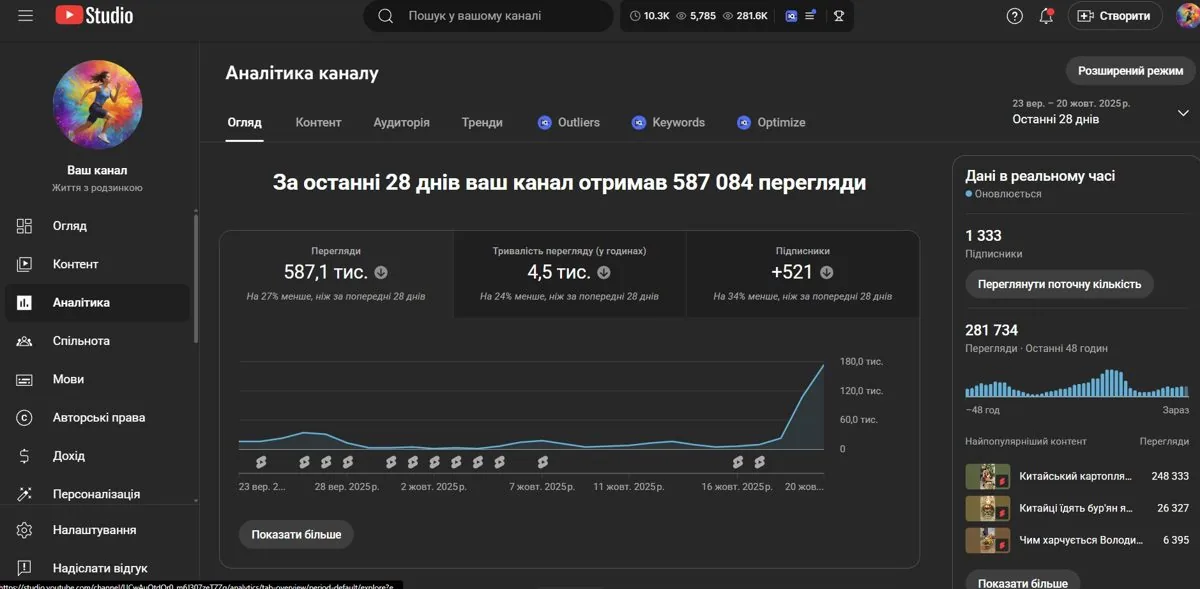Switch to the Аудиторія tab

coord(401,122)
